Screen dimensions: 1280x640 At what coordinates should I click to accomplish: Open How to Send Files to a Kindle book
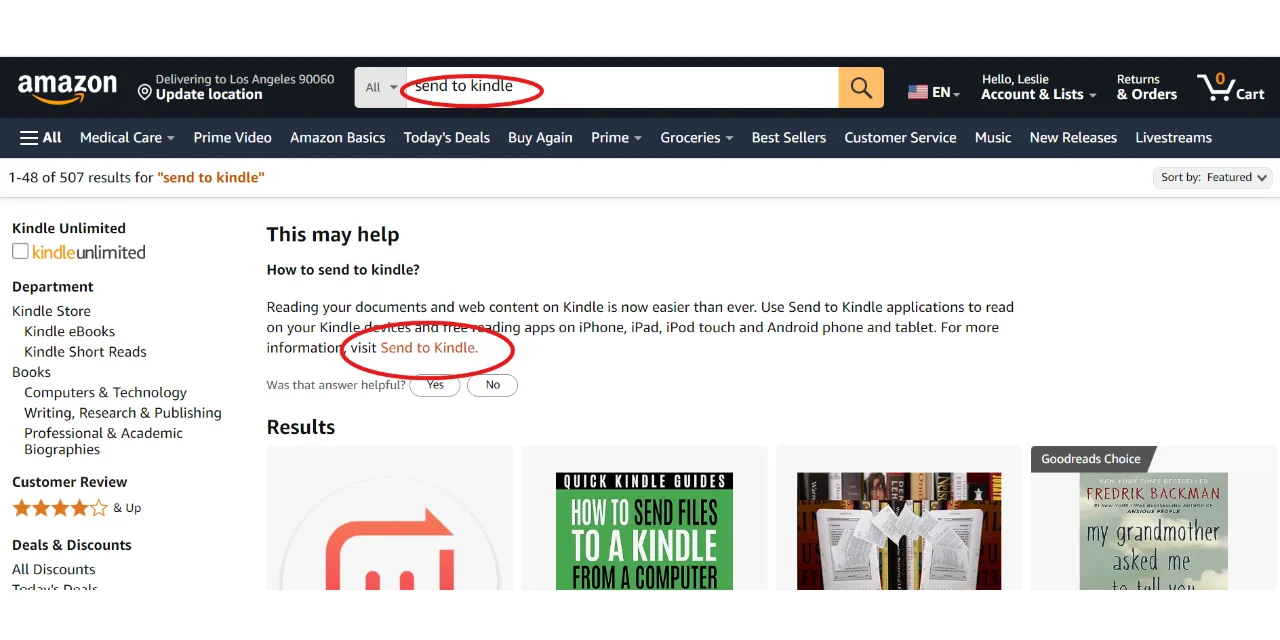coord(644,531)
